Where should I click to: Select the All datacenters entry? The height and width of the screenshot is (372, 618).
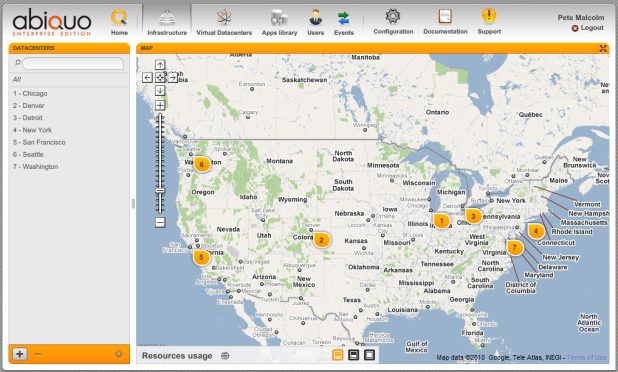click(x=69, y=79)
